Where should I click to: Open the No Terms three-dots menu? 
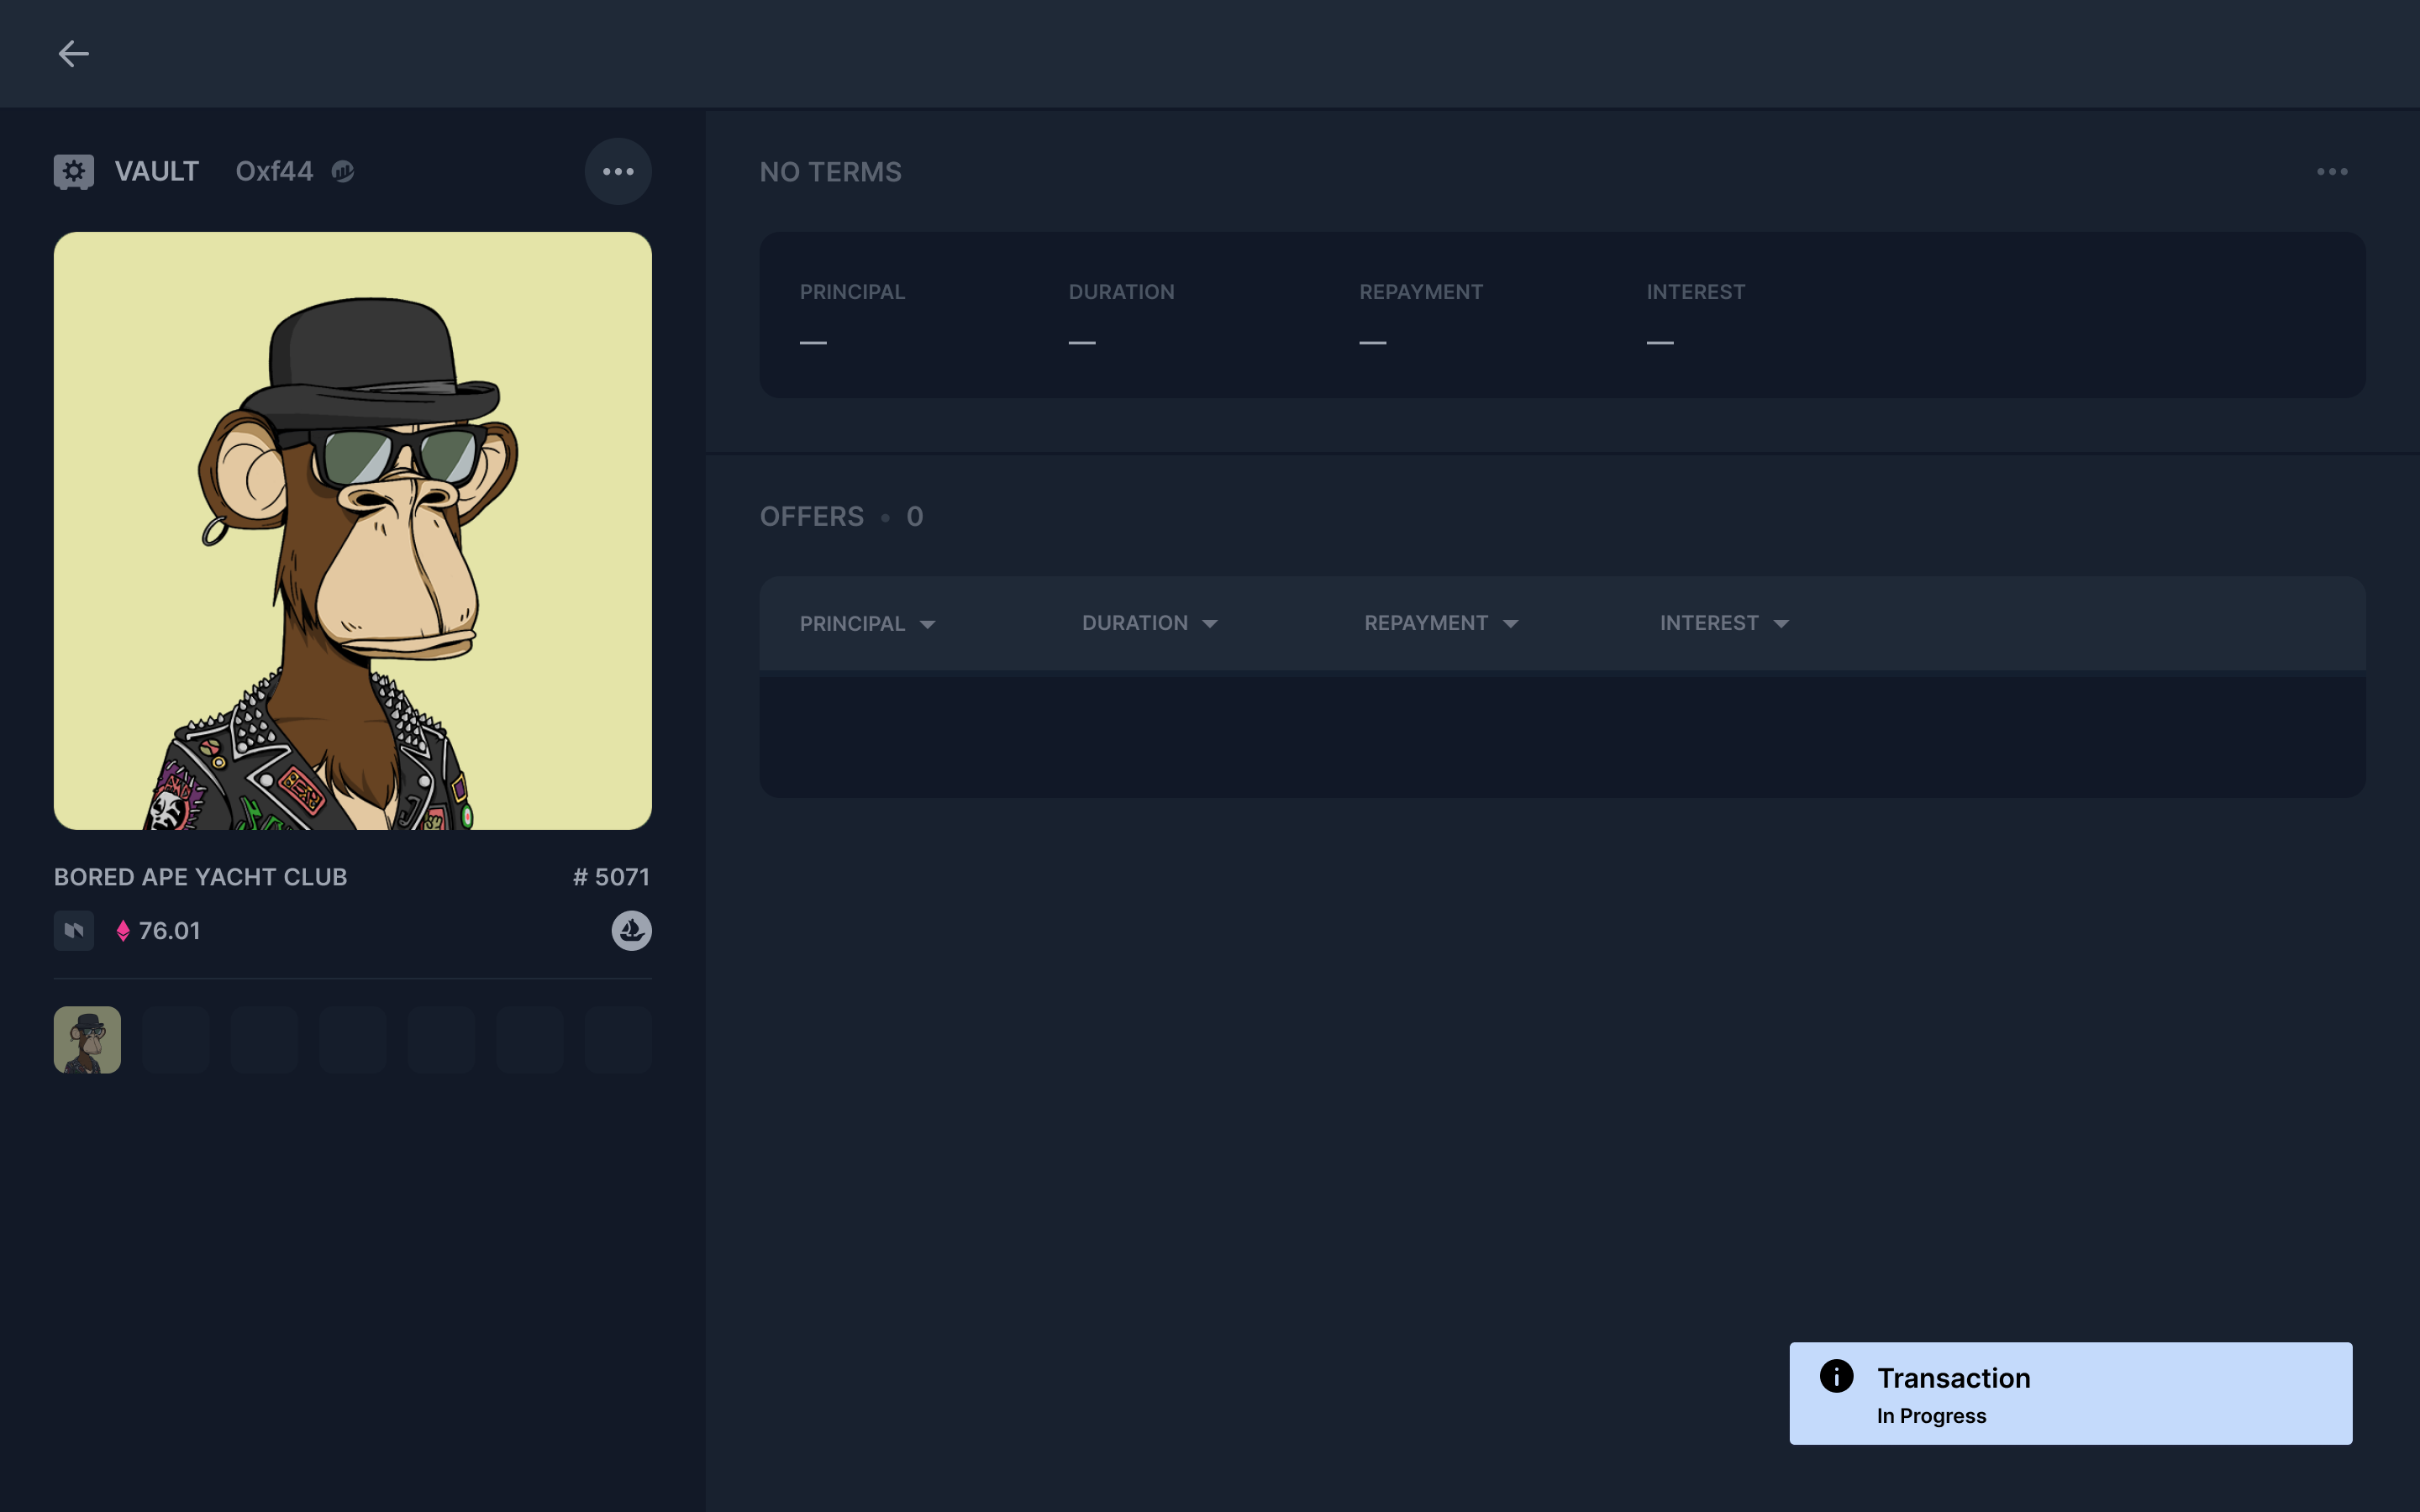tap(2331, 172)
